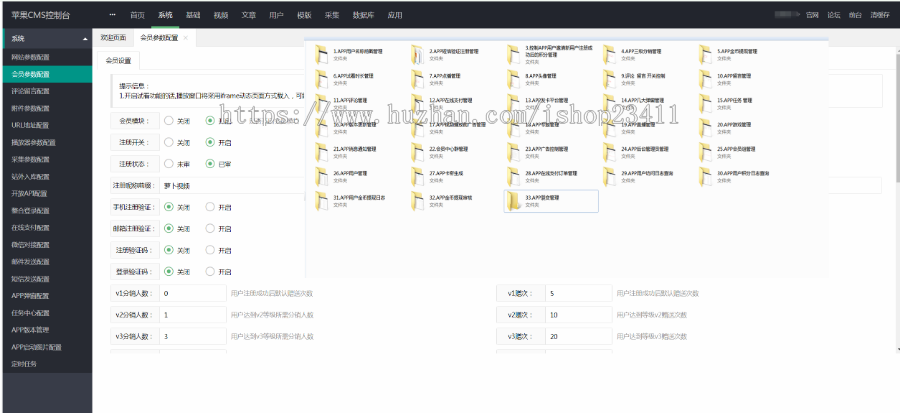
Task: Open folder numbered 1
Action: coord(348,54)
